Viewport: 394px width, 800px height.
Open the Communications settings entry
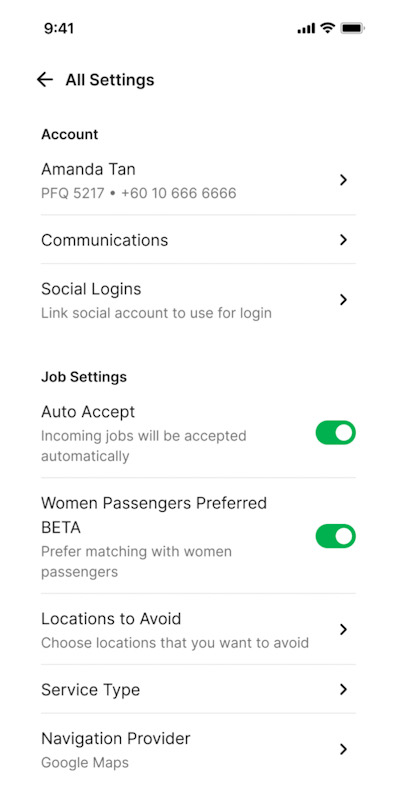198,240
